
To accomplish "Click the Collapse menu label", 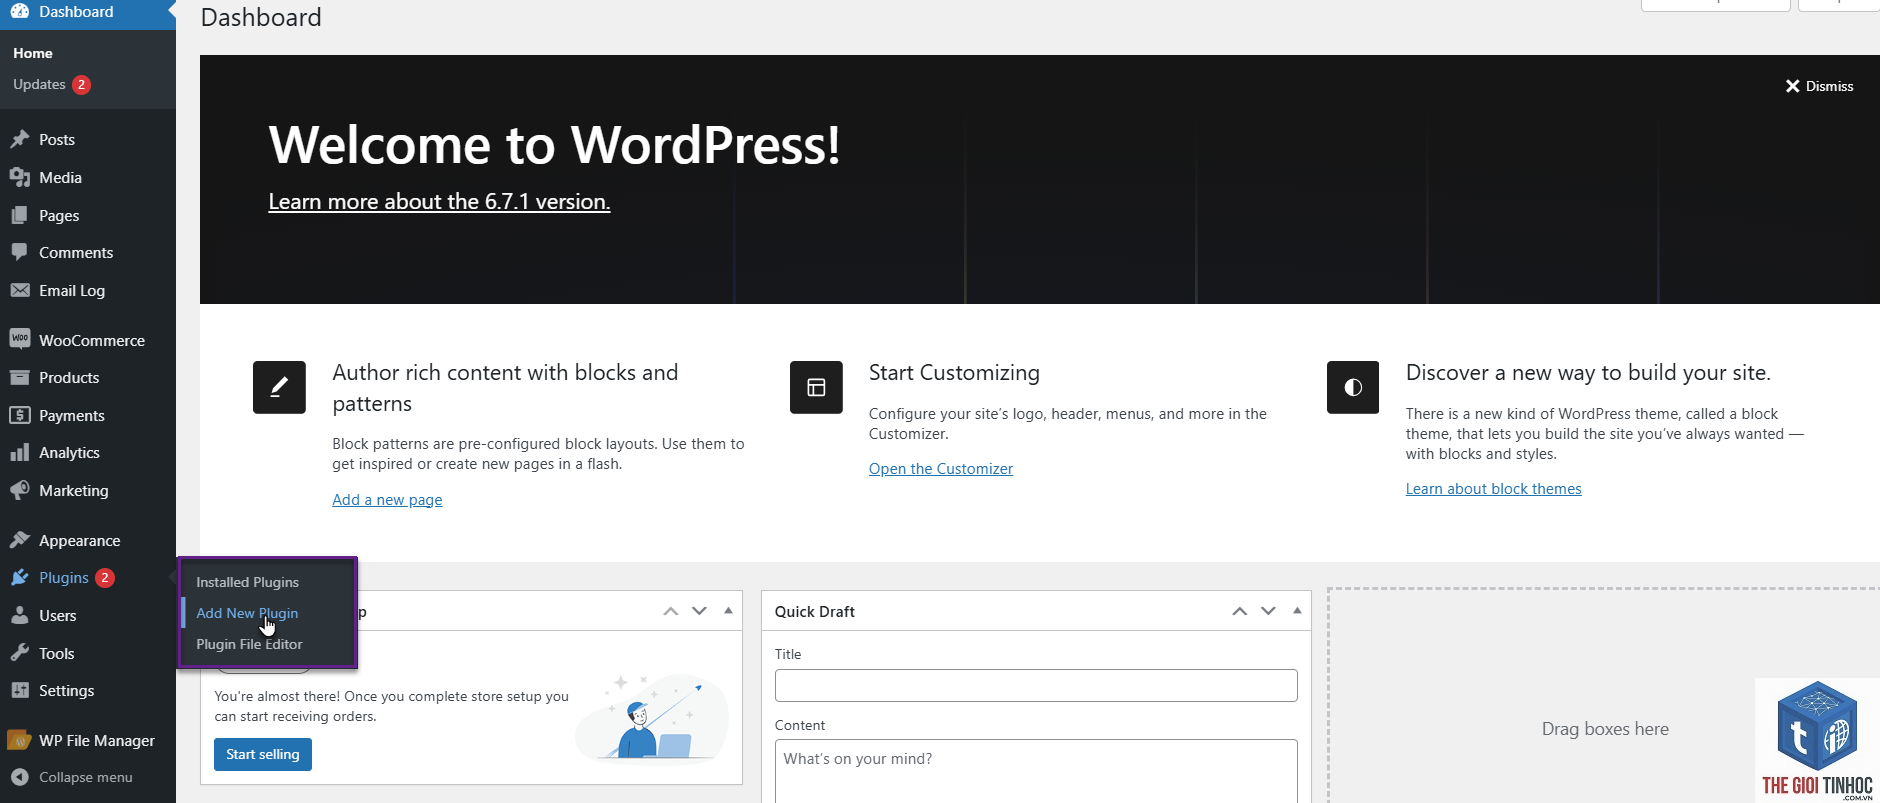I will point(86,777).
